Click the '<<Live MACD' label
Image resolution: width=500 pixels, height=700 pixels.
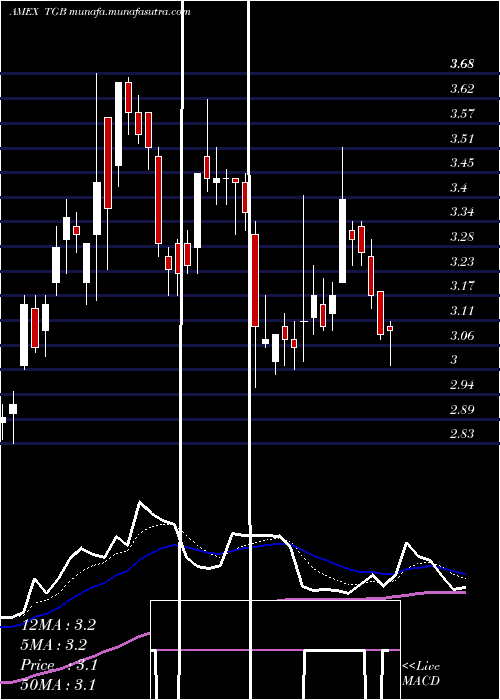point(421,673)
